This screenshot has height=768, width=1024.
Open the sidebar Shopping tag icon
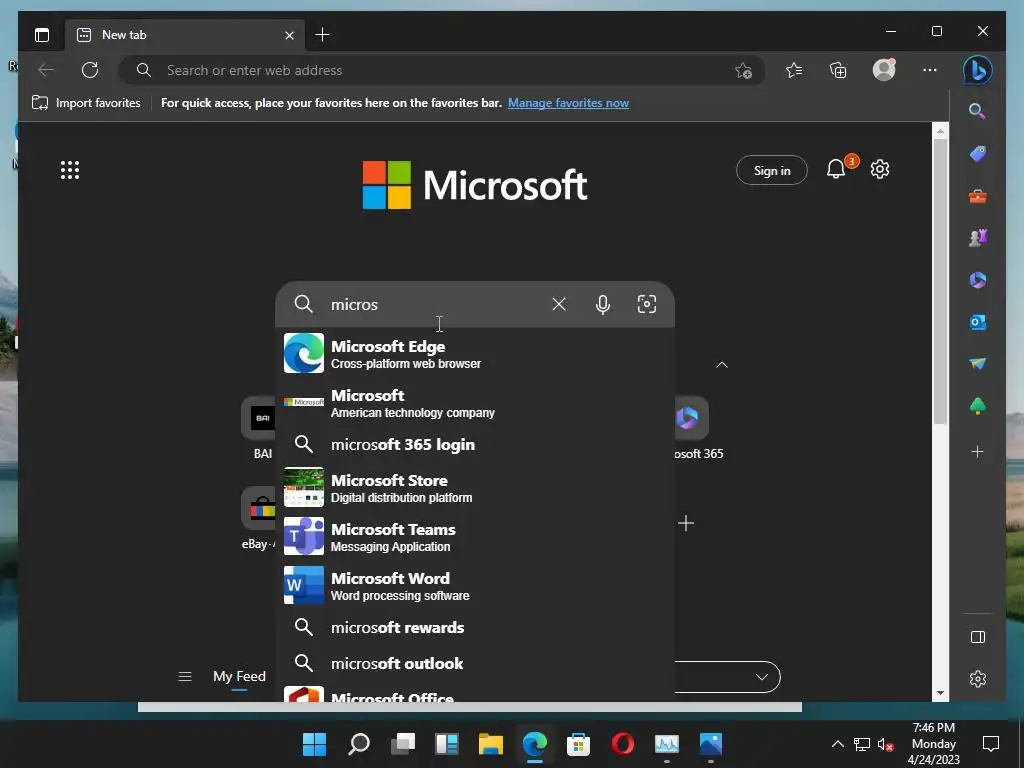click(x=978, y=153)
